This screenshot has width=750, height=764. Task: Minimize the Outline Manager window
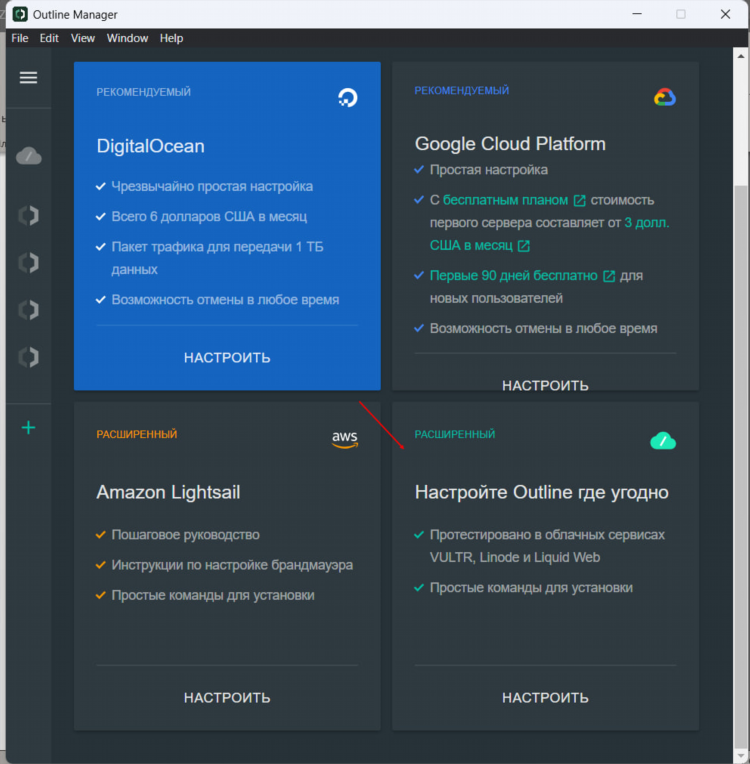637,14
